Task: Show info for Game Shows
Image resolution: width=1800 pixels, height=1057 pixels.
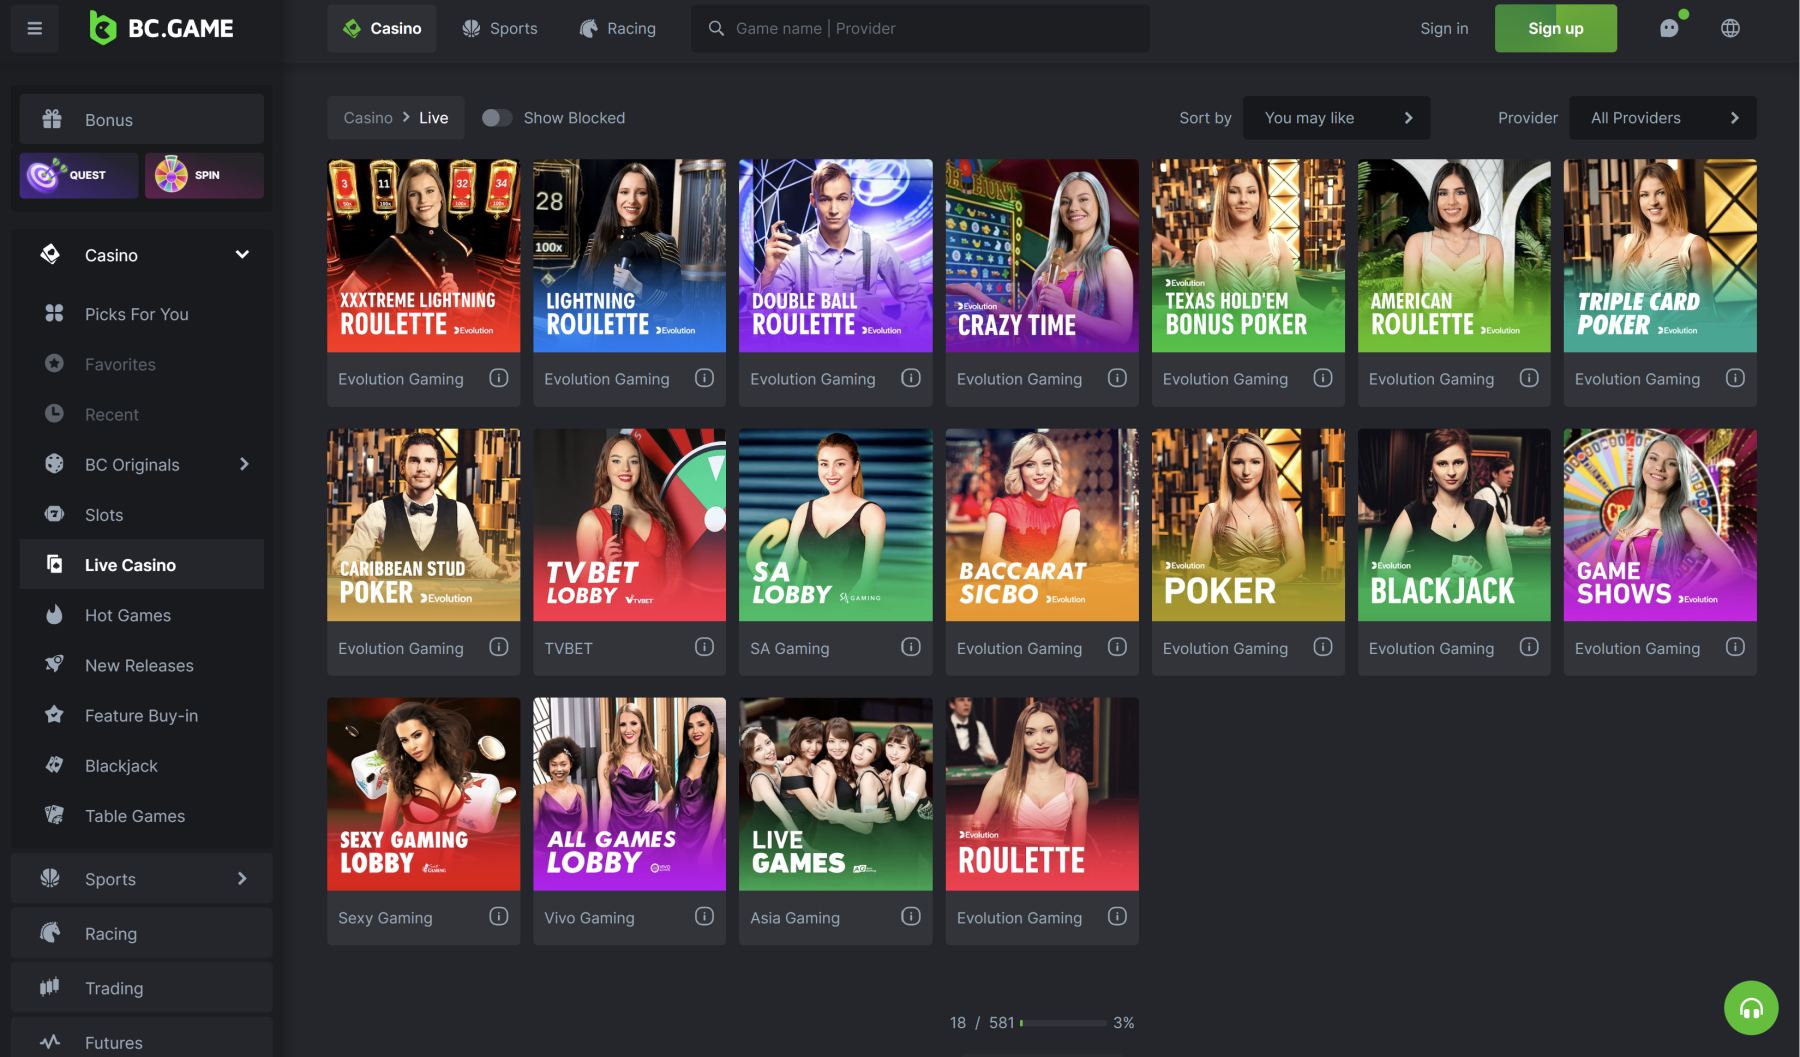Action: tap(1736, 647)
